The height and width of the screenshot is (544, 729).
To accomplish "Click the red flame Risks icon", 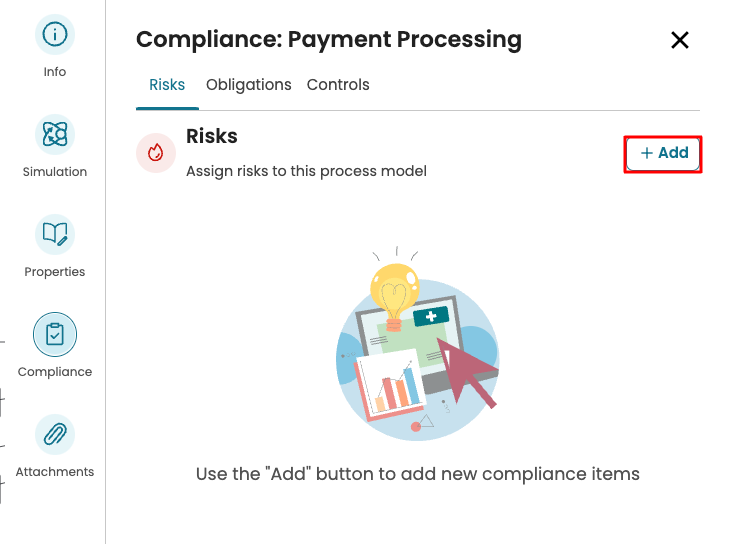I will [155, 153].
